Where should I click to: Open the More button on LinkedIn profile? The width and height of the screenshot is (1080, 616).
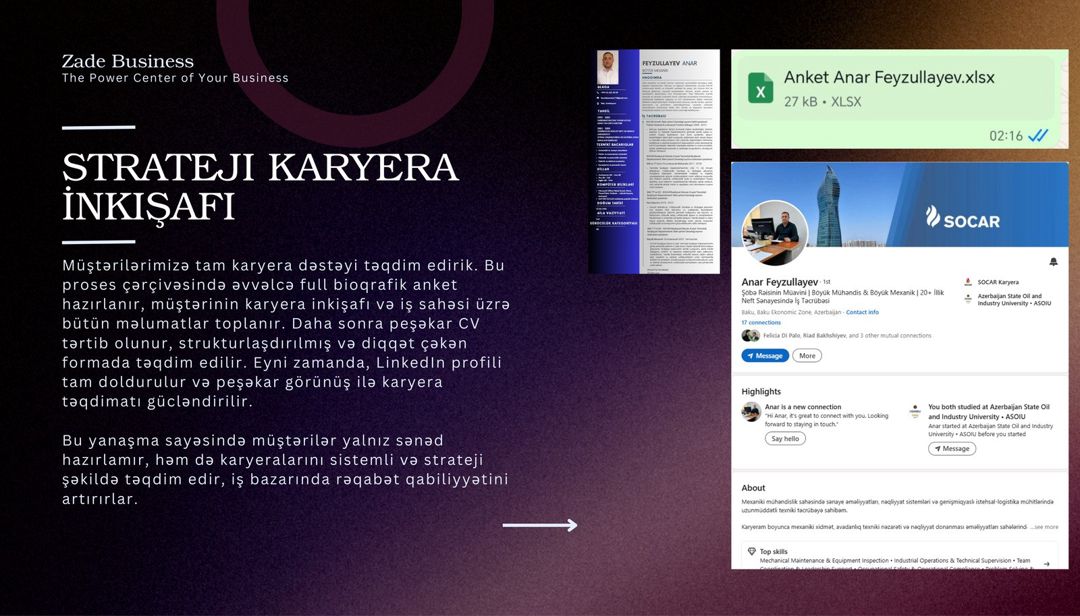tap(807, 356)
